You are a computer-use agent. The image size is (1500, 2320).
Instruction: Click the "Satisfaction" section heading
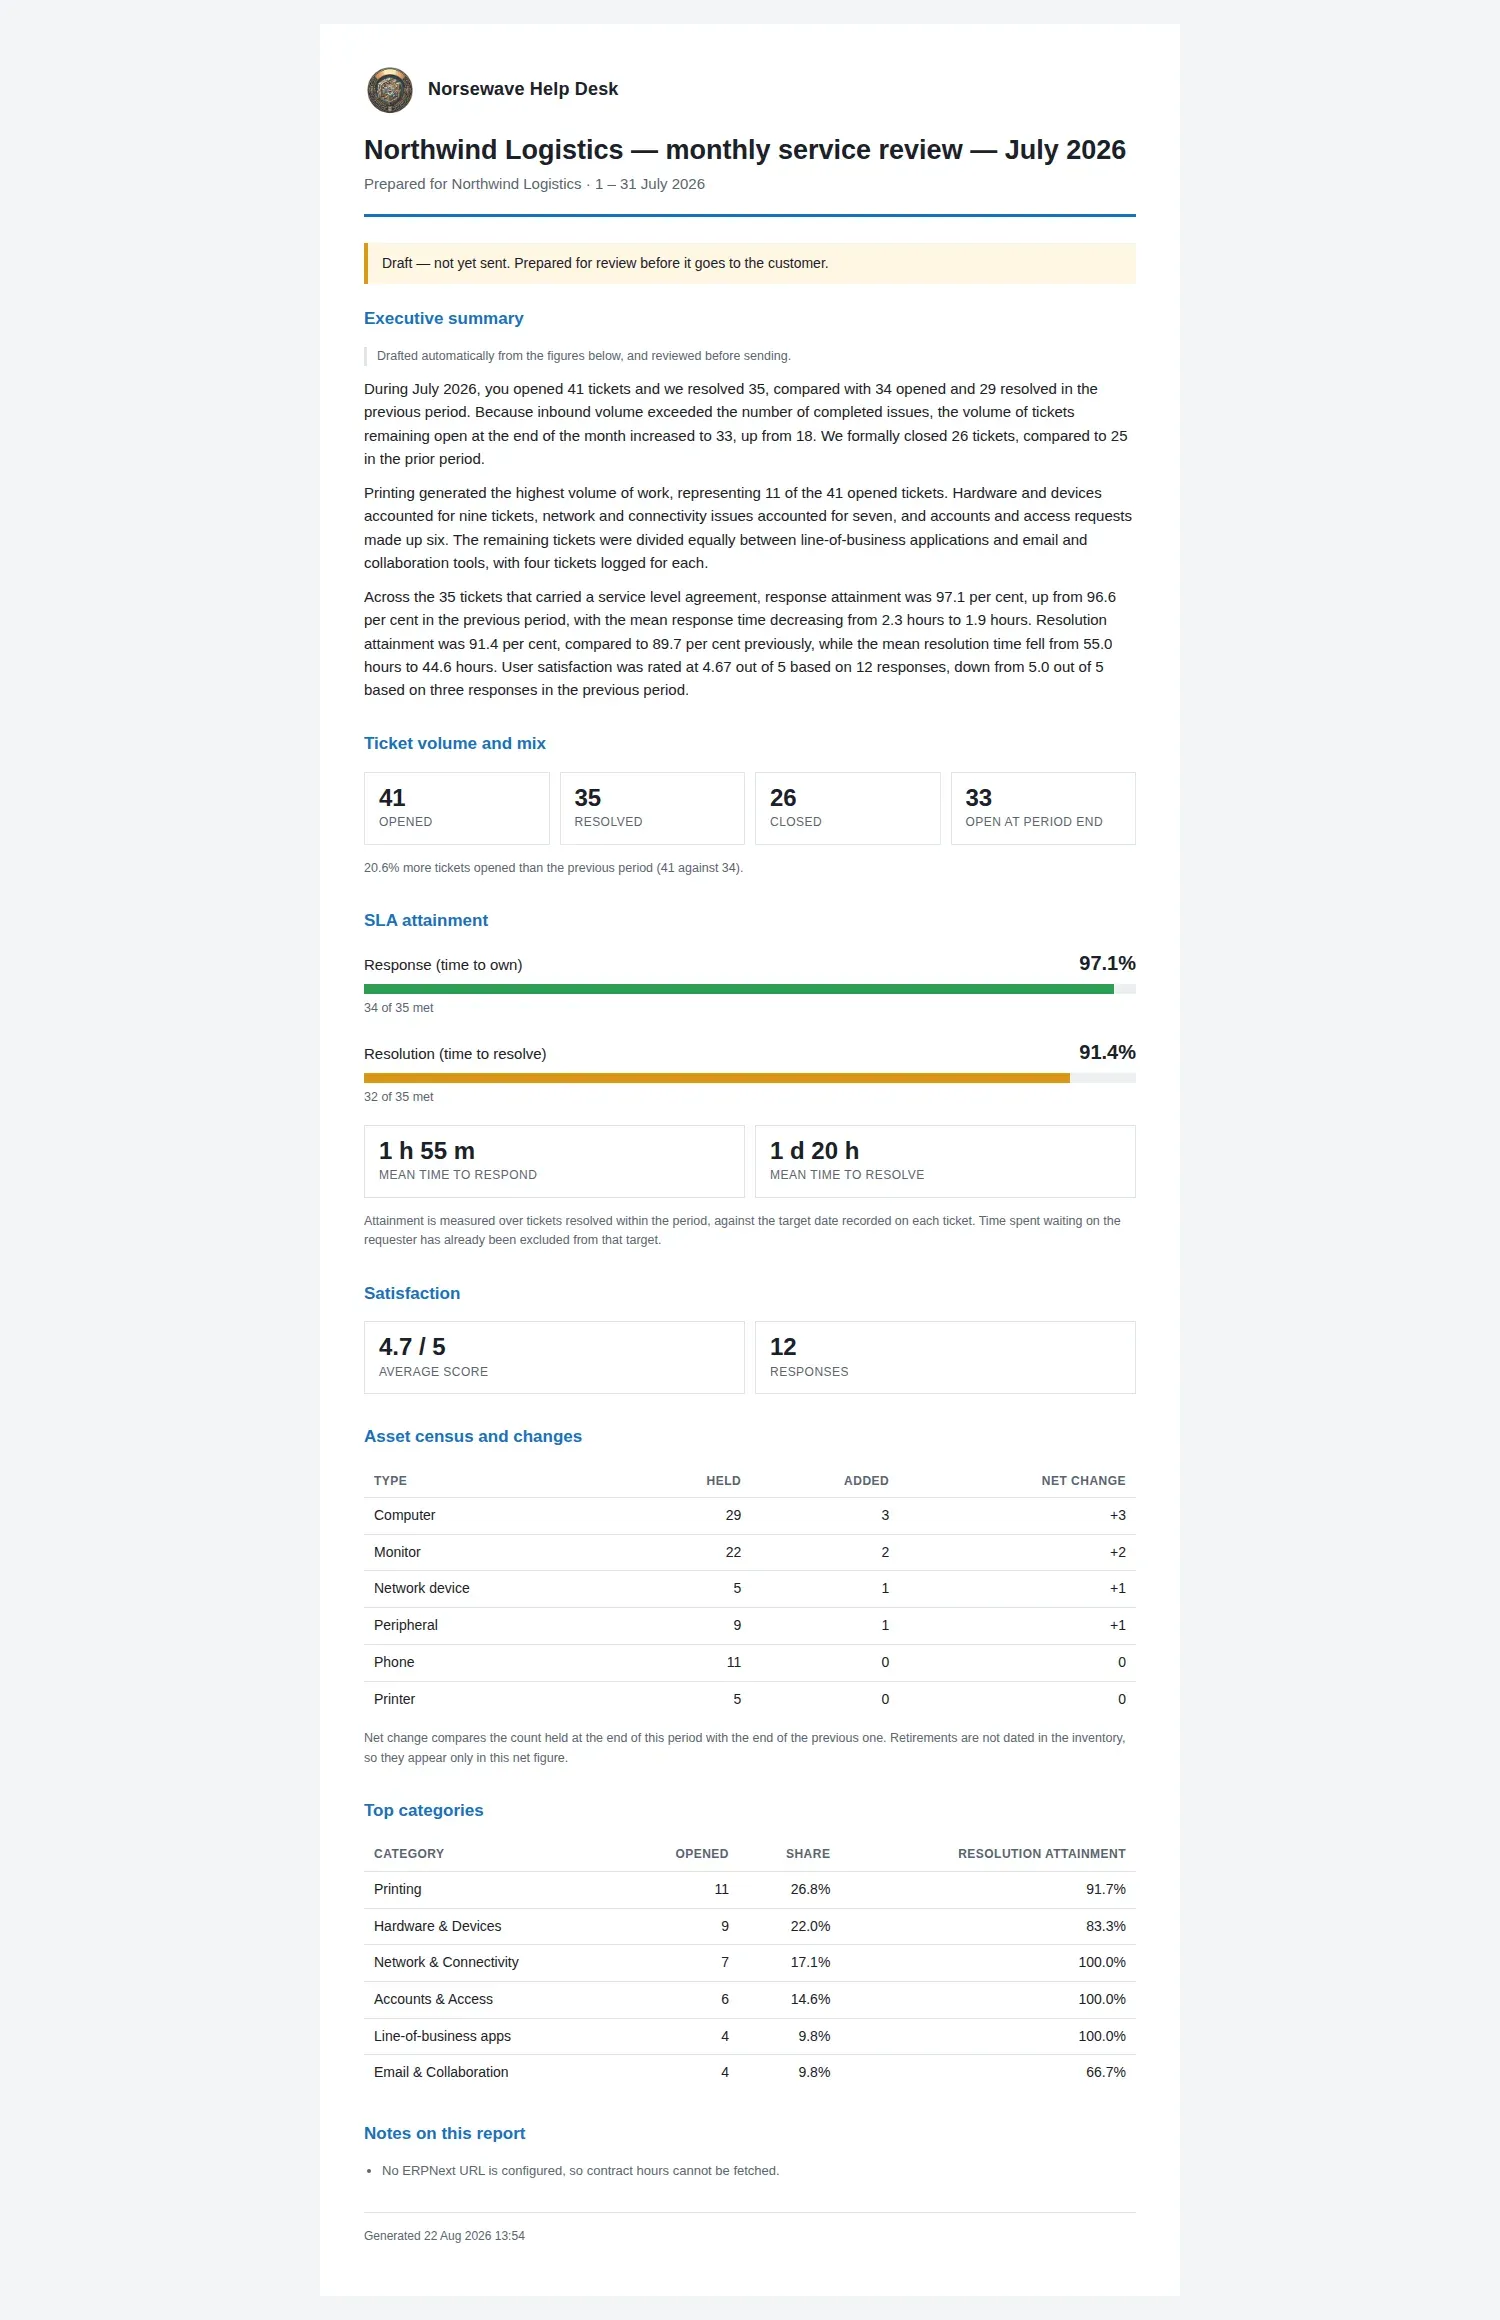(412, 1293)
